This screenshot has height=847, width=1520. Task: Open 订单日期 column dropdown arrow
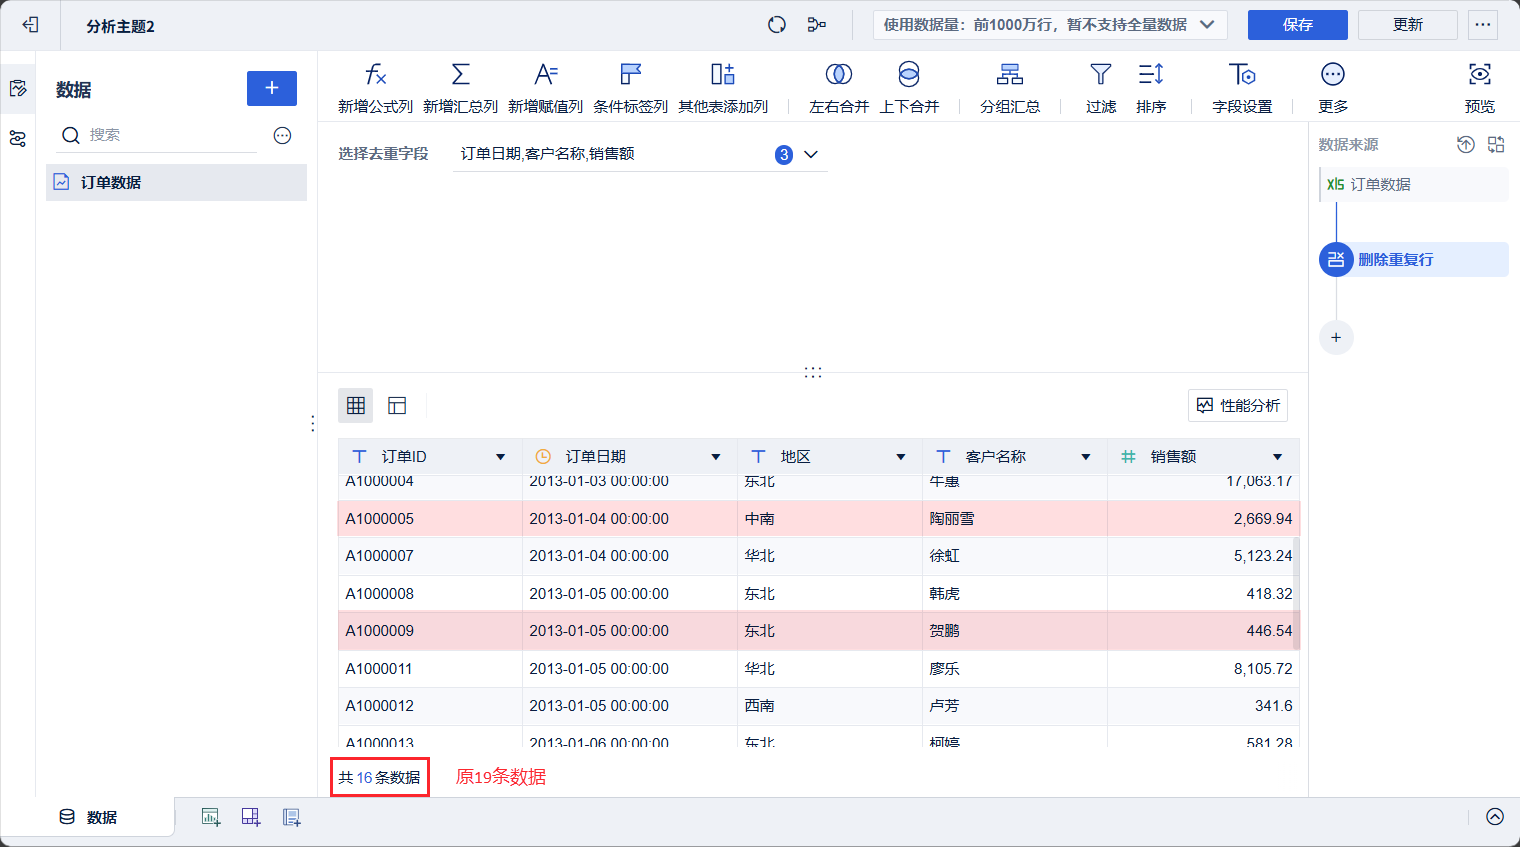click(716, 457)
